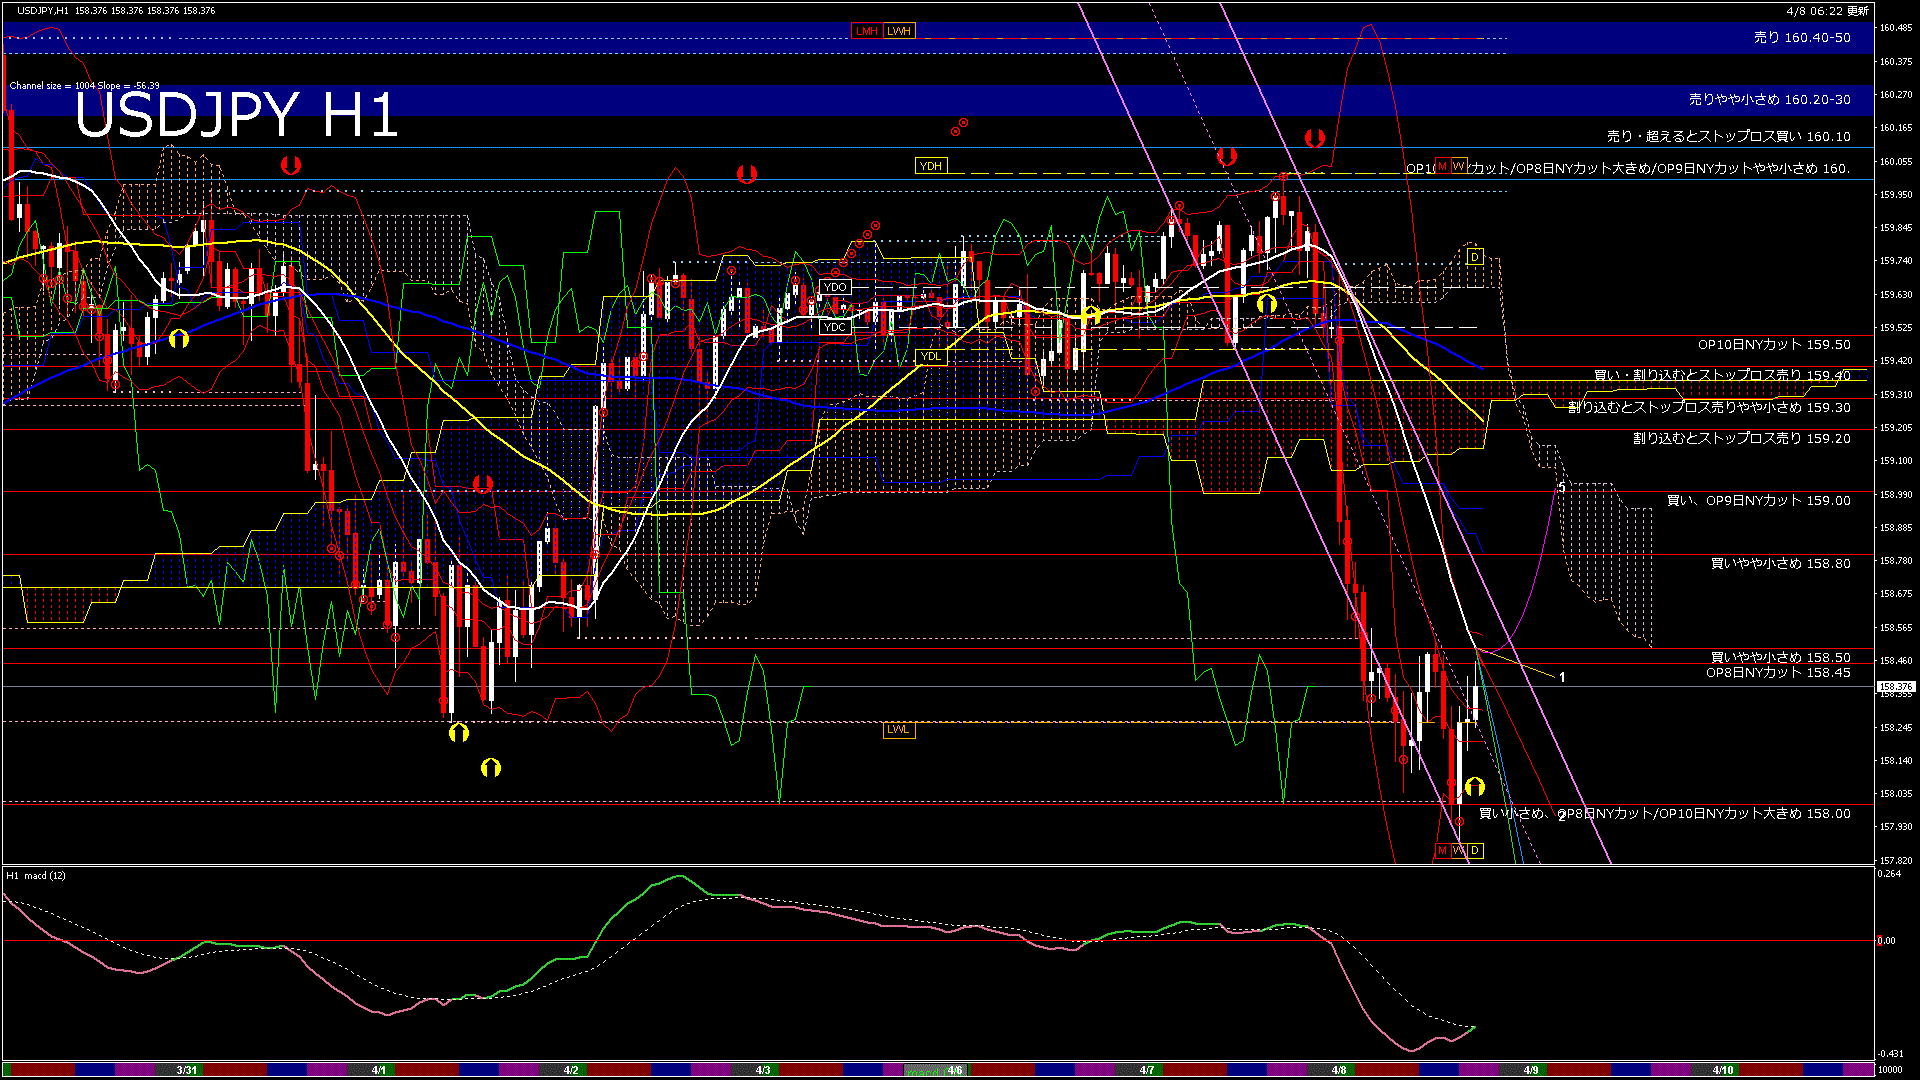Click the red M box beside the OP10 text
Image resolution: width=1920 pixels, height=1080 pixels.
click(1442, 166)
